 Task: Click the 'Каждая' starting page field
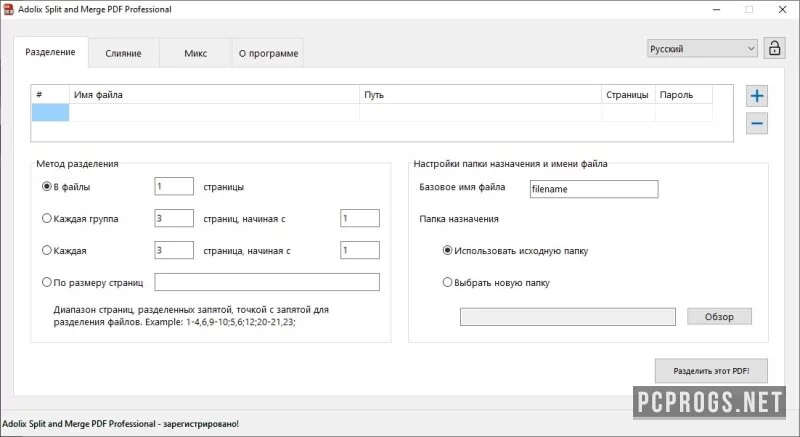pos(360,250)
